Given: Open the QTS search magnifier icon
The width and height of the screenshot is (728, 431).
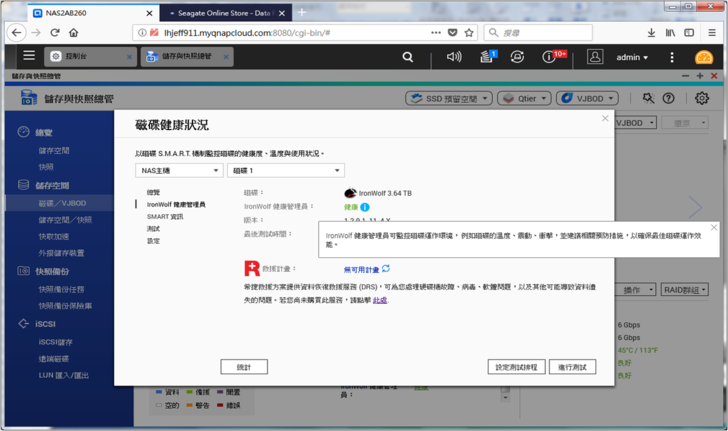Looking at the screenshot, I should coord(407,57).
